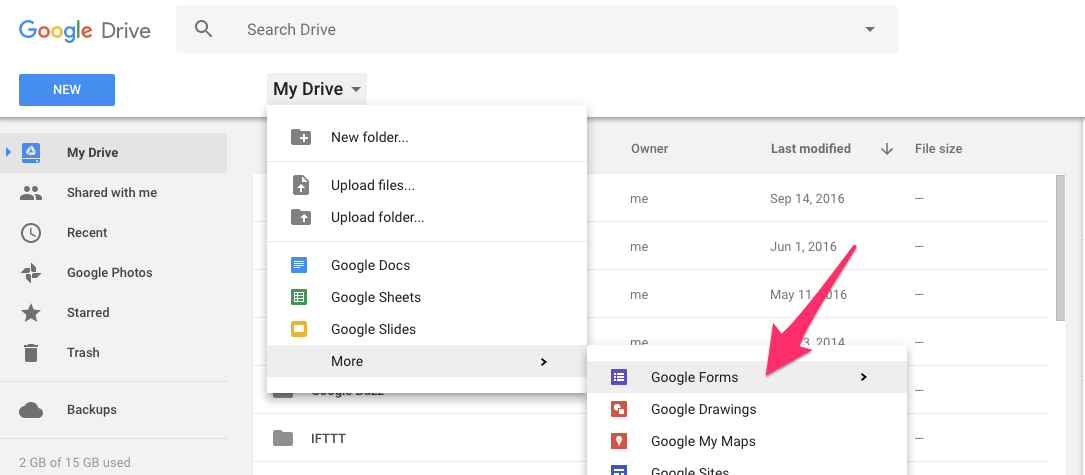Select Upload folder... menu entry
The image size is (1085, 475).
click(377, 217)
